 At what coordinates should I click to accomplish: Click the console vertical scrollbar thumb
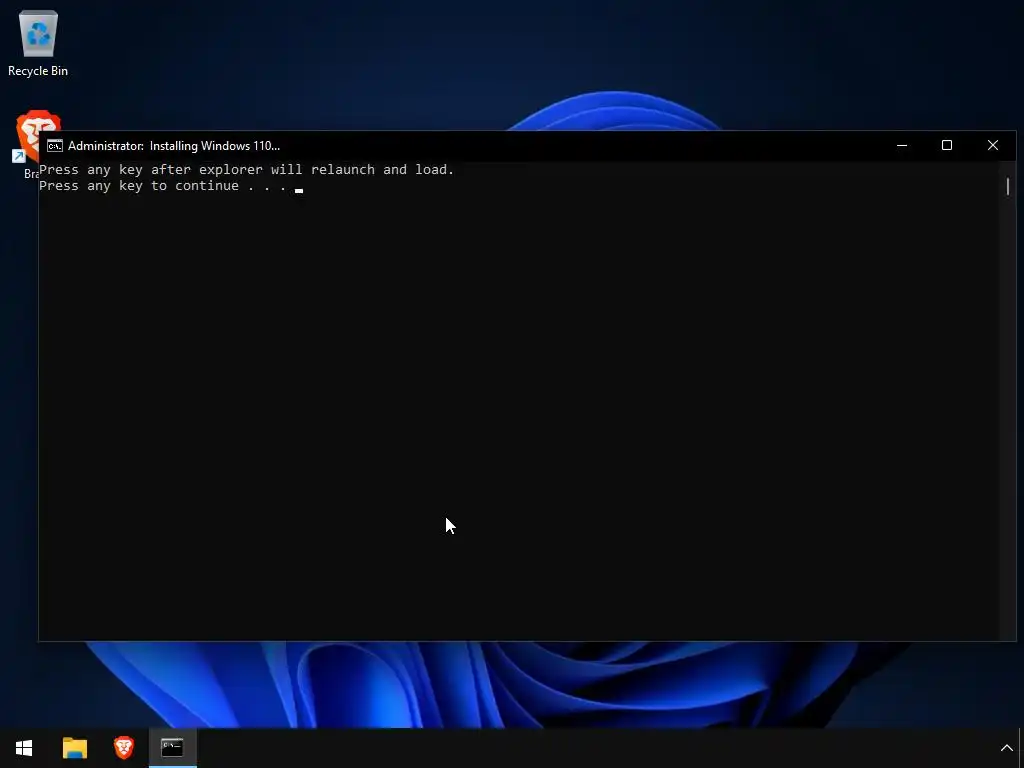pos(1008,186)
